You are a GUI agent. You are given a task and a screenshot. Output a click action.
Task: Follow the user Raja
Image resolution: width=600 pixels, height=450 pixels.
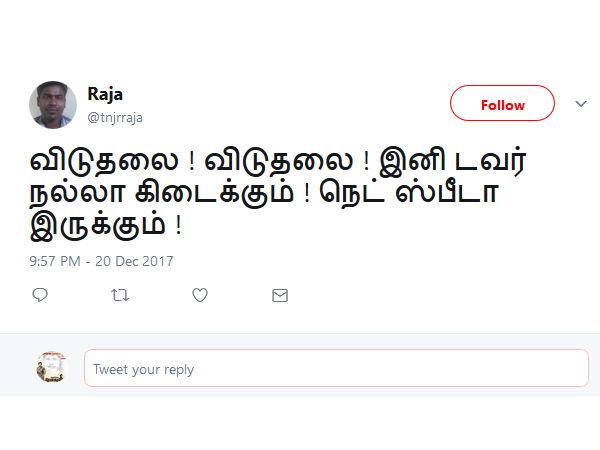point(502,104)
